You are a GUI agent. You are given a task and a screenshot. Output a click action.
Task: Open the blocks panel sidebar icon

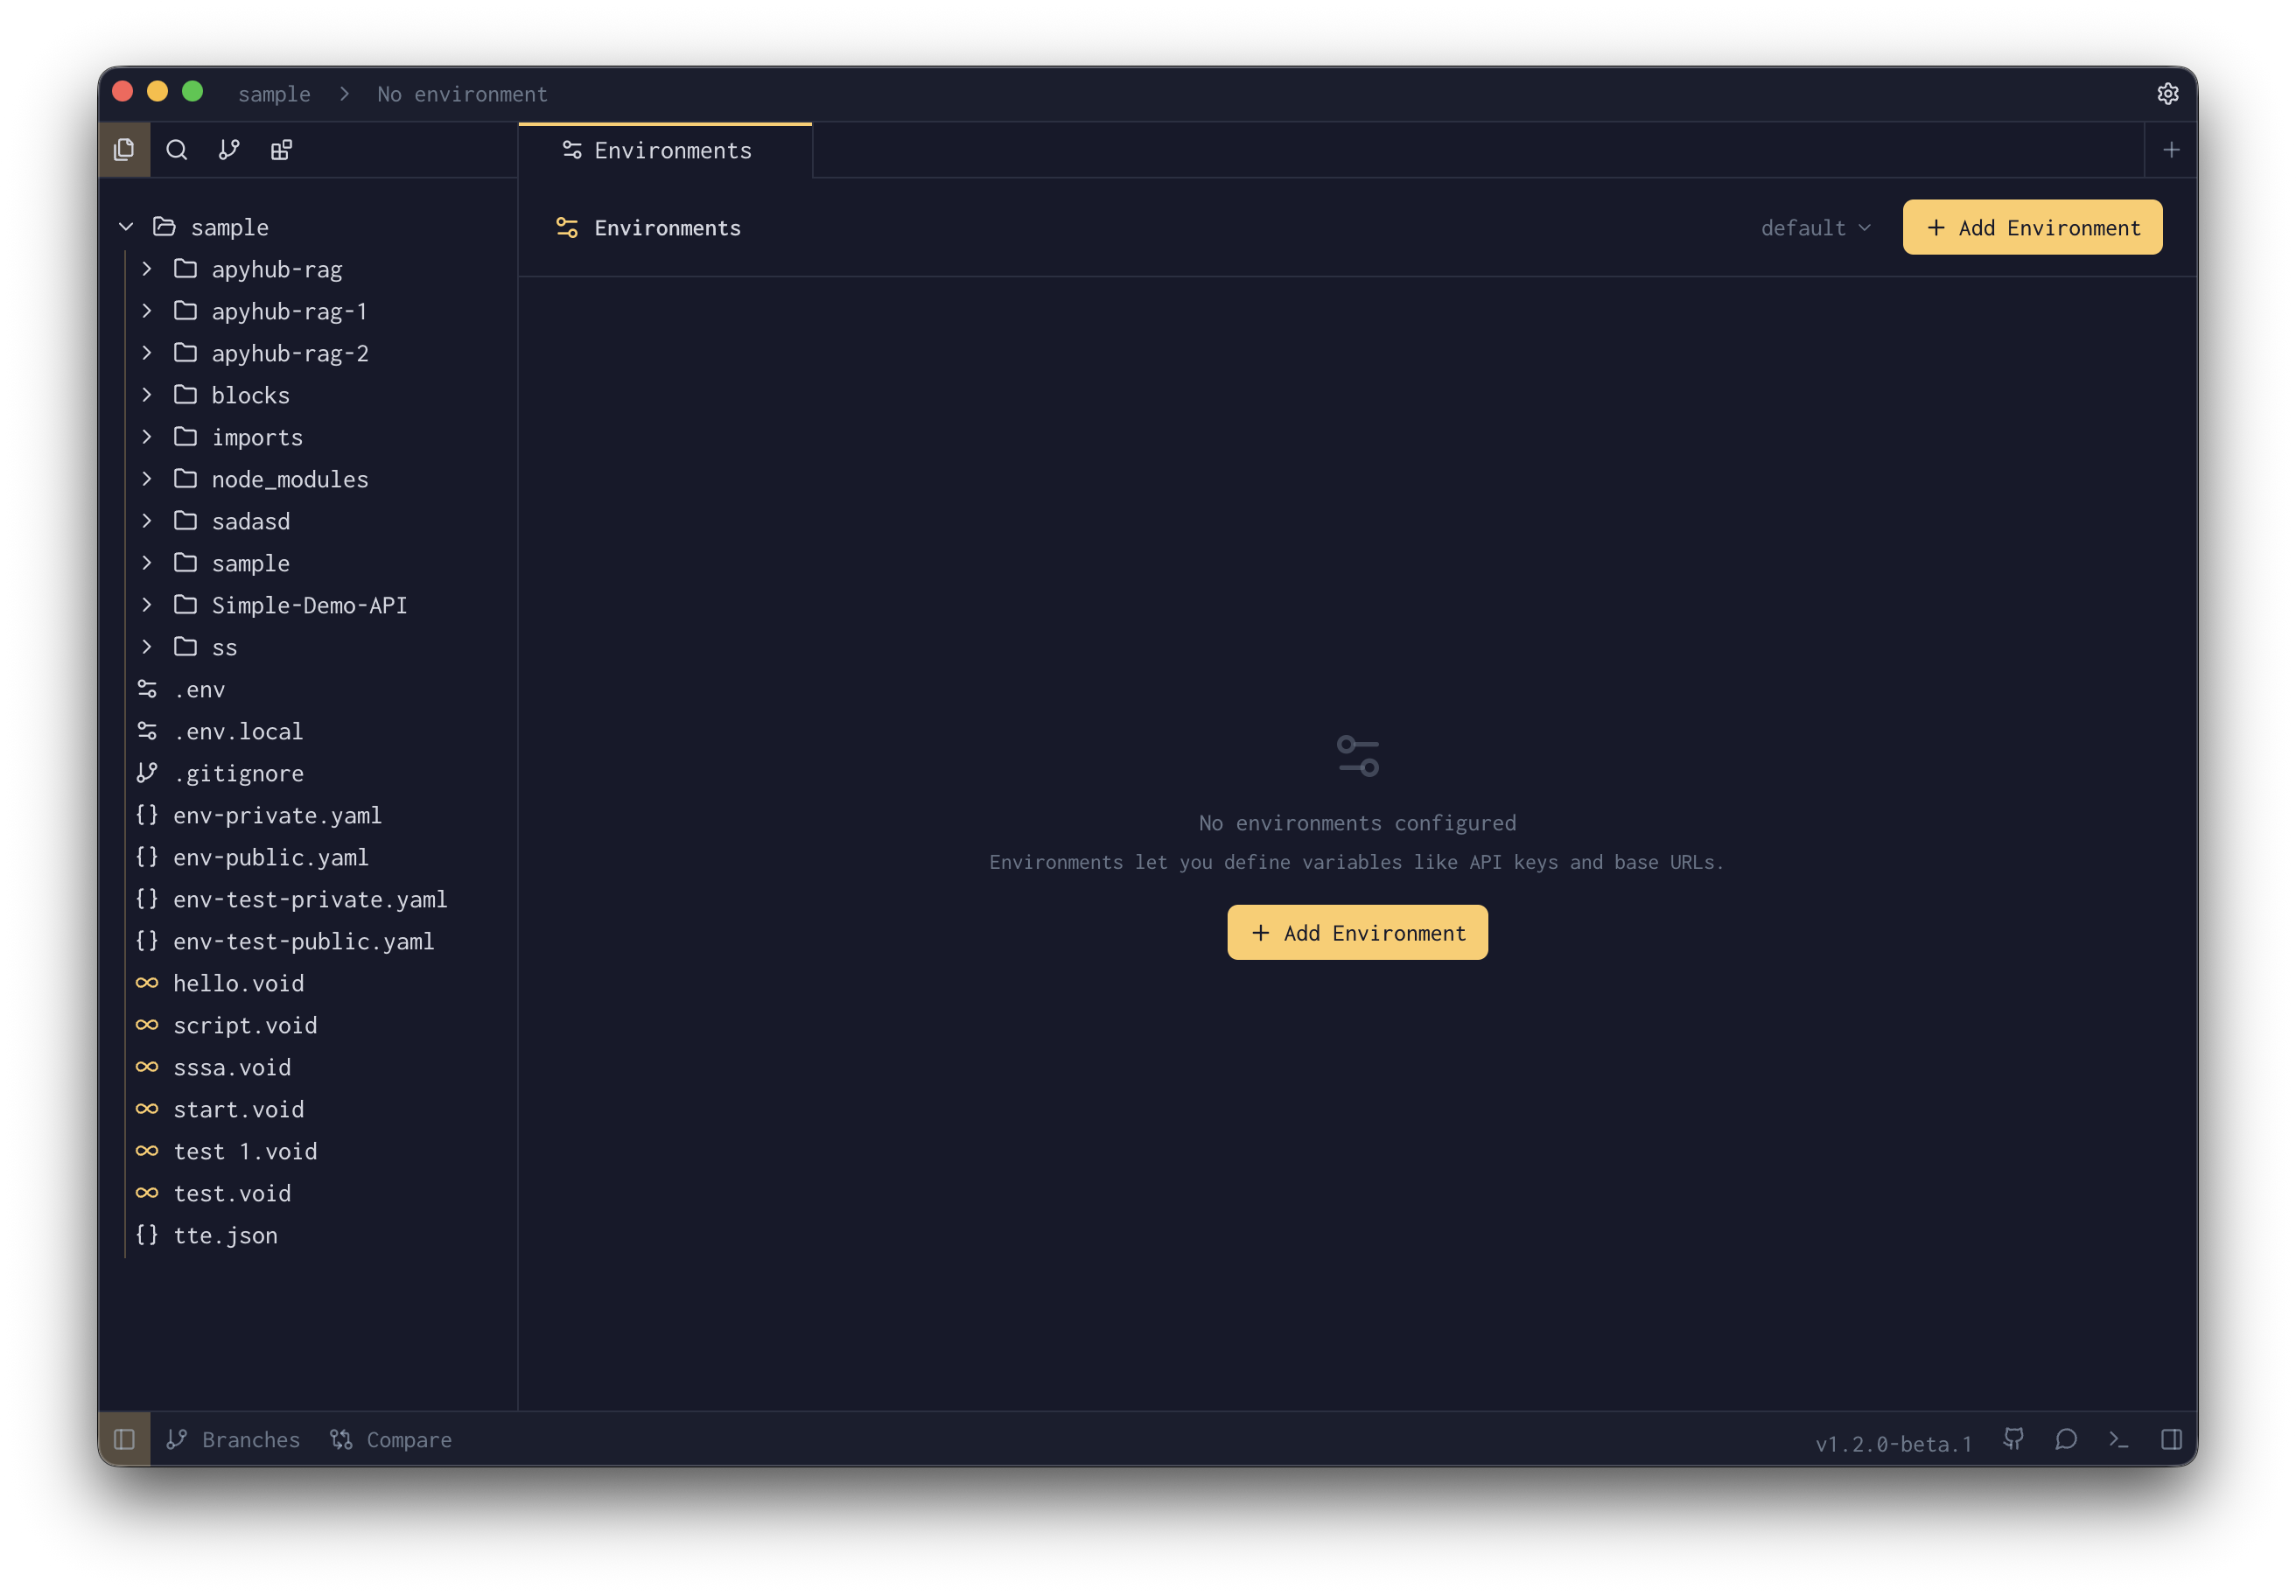281,150
